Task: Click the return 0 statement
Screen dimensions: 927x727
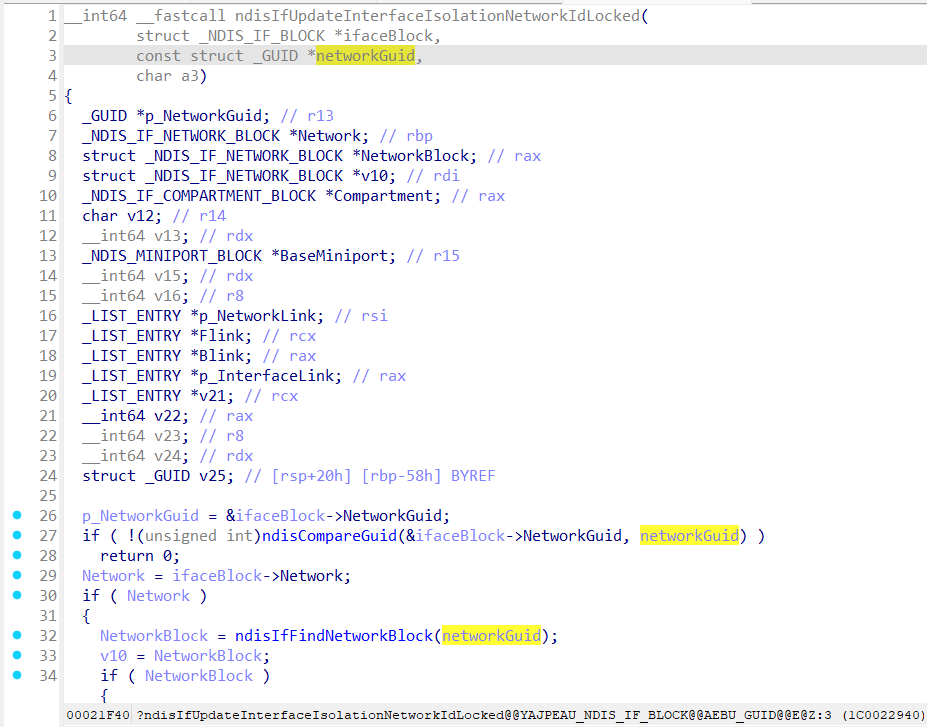Action: click(139, 556)
